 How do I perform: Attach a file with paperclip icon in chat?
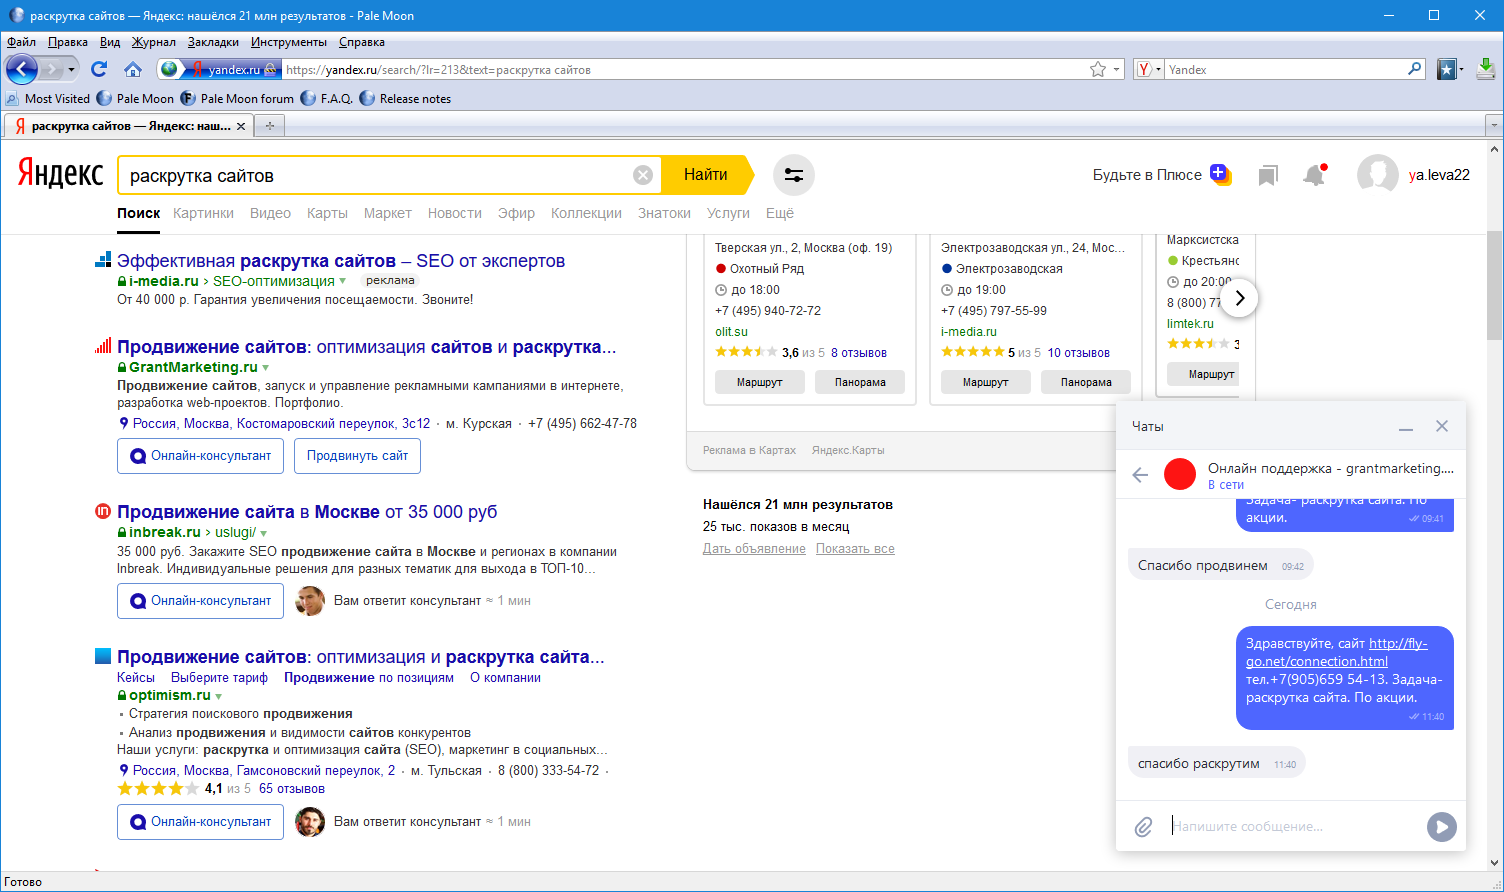point(1143,827)
